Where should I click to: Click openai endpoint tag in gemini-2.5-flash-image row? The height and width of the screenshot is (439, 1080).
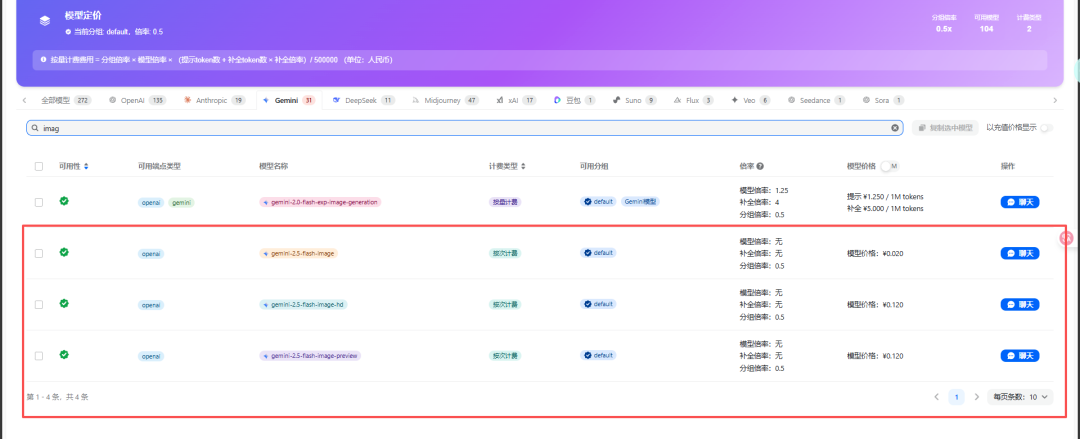point(151,253)
